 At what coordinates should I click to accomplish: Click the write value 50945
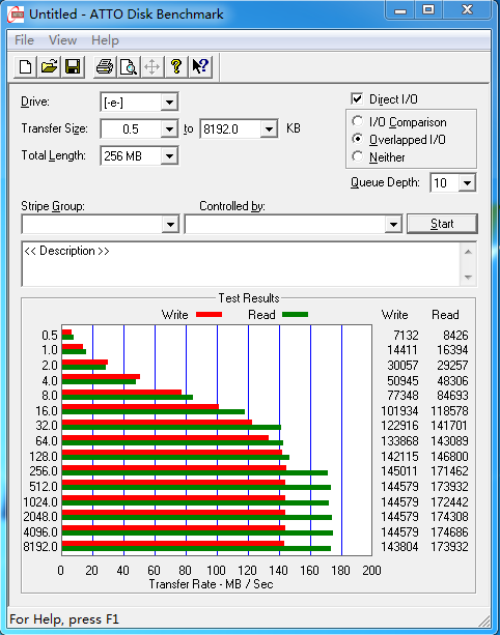[403, 381]
